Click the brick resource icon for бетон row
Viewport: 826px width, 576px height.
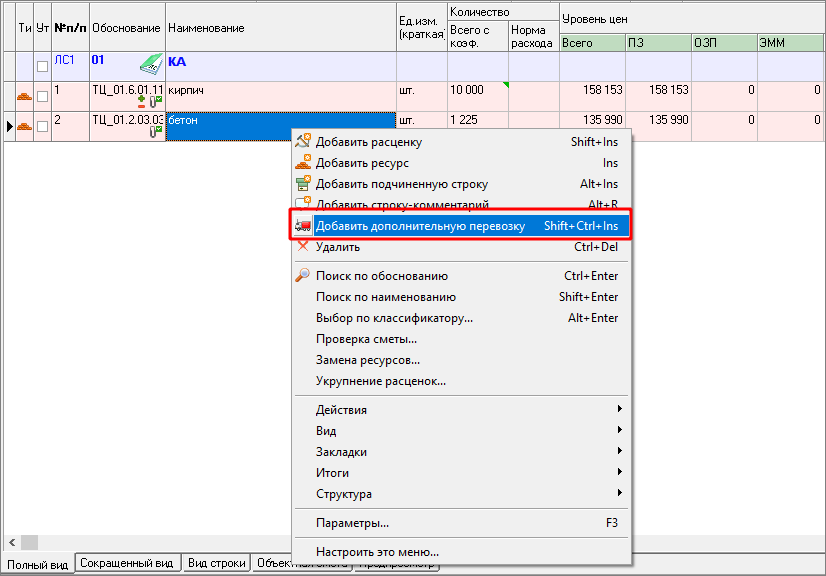pyautogui.click(x=25, y=126)
